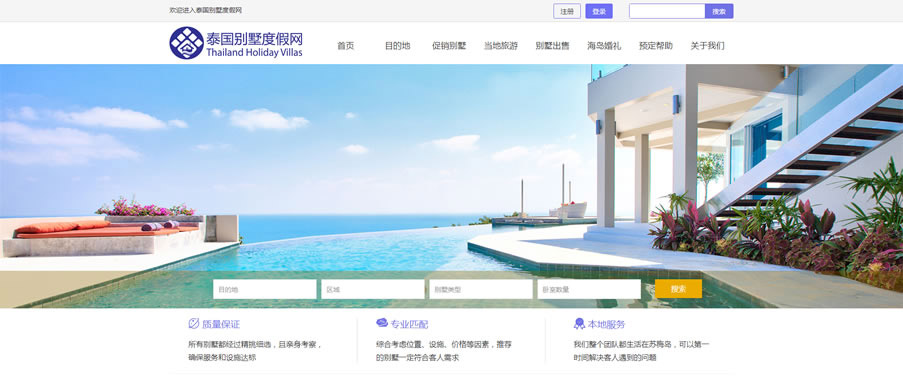Select 别墅出售 villas for sale menu
This screenshot has height=378, width=903.
pyautogui.click(x=552, y=46)
